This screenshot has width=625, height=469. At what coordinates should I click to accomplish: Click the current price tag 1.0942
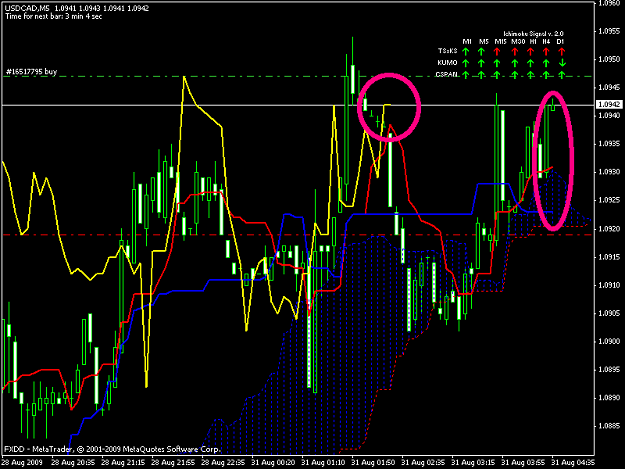pos(609,104)
